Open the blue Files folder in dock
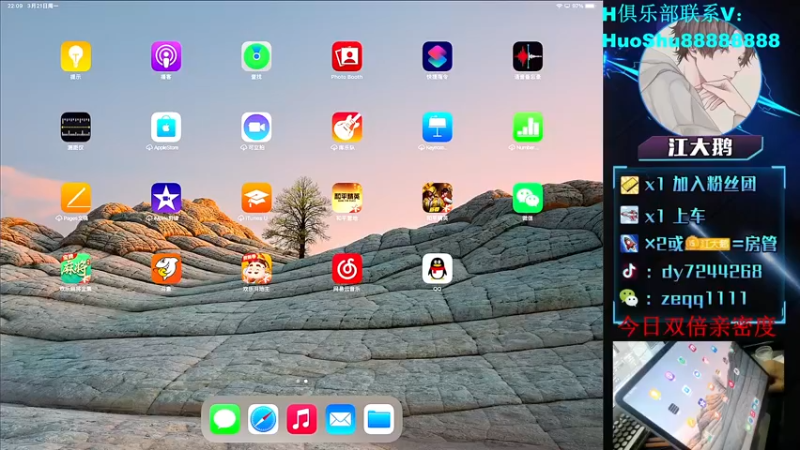800x450 pixels. (x=379, y=419)
